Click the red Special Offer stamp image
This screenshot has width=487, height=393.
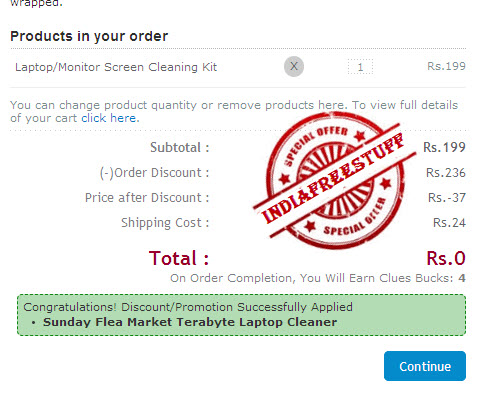point(335,180)
